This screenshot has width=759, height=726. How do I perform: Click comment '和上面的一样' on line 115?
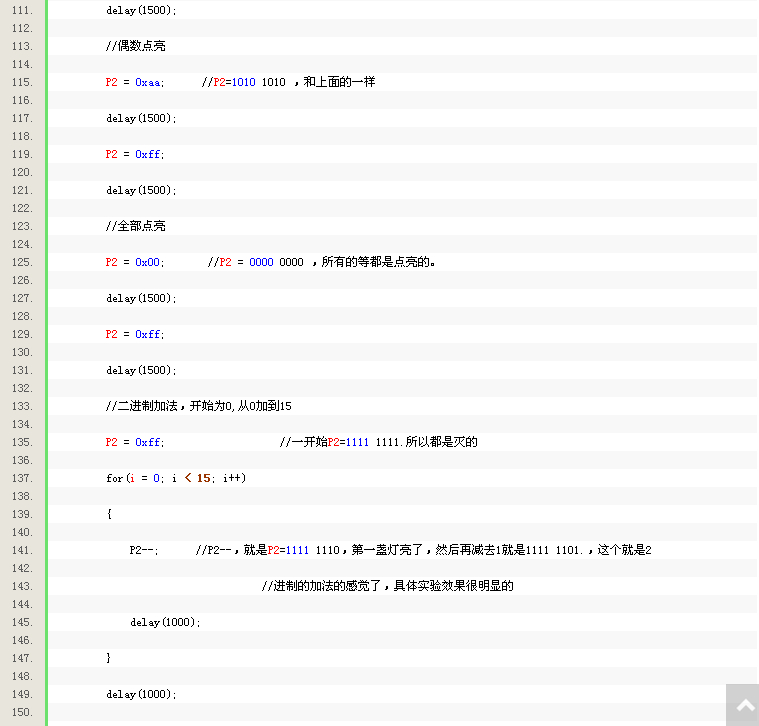click(339, 82)
